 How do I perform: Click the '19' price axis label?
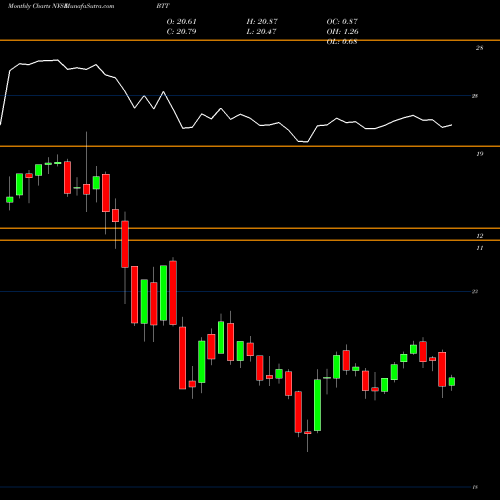[479, 154]
